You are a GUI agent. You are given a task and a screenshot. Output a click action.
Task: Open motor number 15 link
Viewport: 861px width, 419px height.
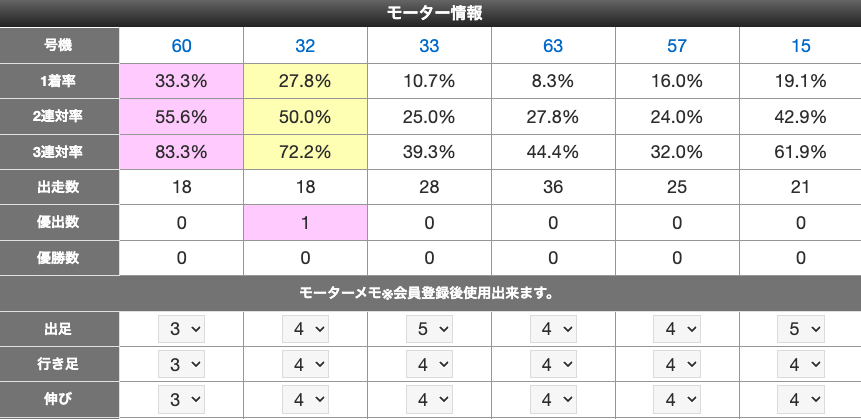pos(800,46)
